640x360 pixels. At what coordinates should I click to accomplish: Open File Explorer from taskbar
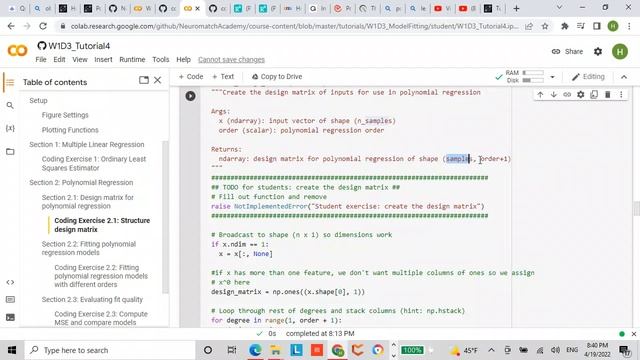pyautogui.click(x=276, y=350)
